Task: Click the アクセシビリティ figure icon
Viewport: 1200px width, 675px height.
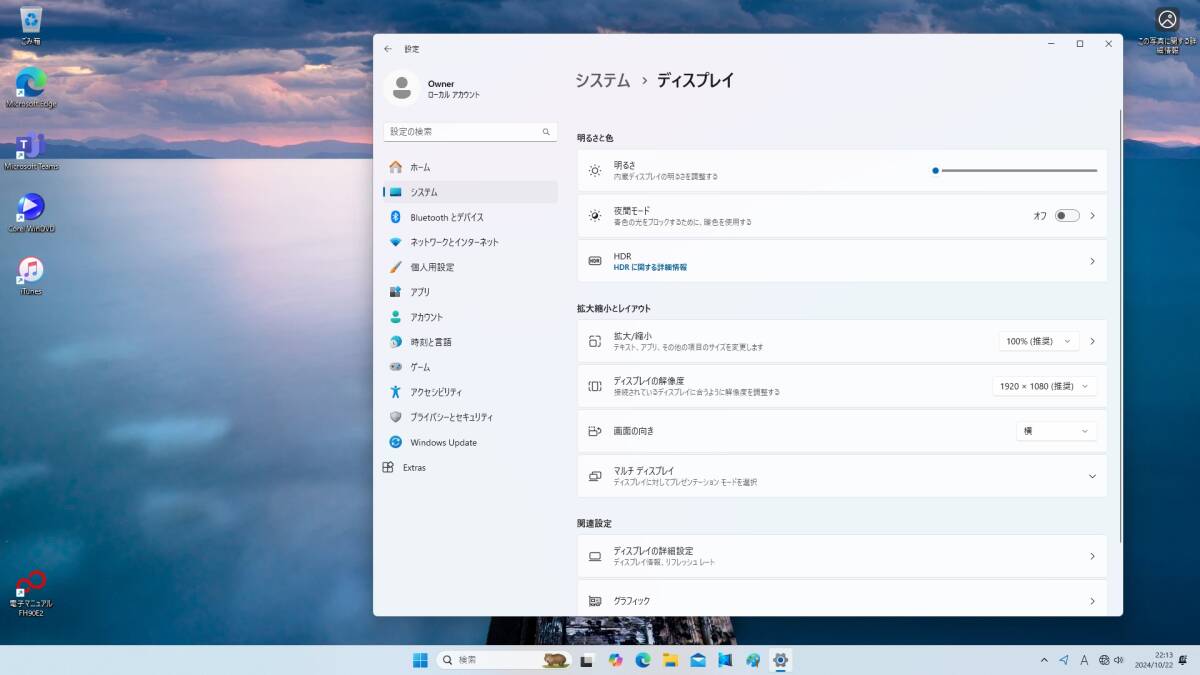Action: pyautogui.click(x=395, y=392)
